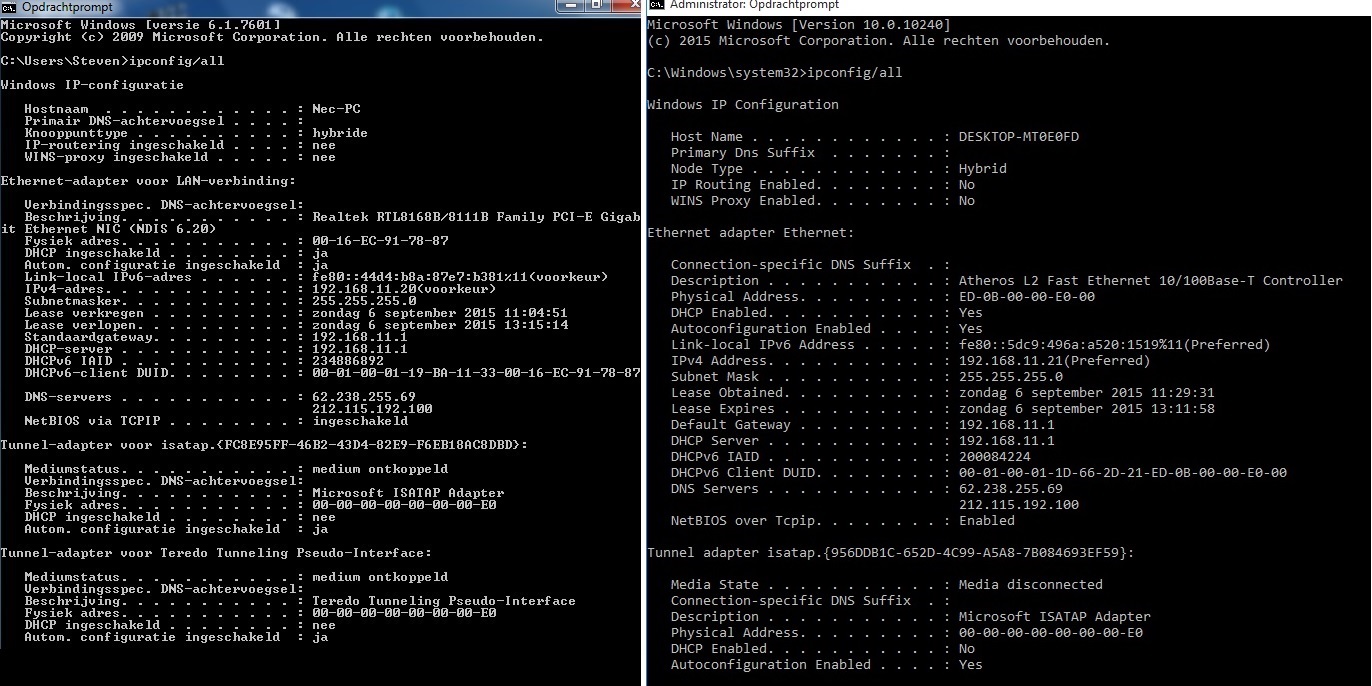
Task: Click the left Opdrachtprompt window system icon
Action: 8,6
